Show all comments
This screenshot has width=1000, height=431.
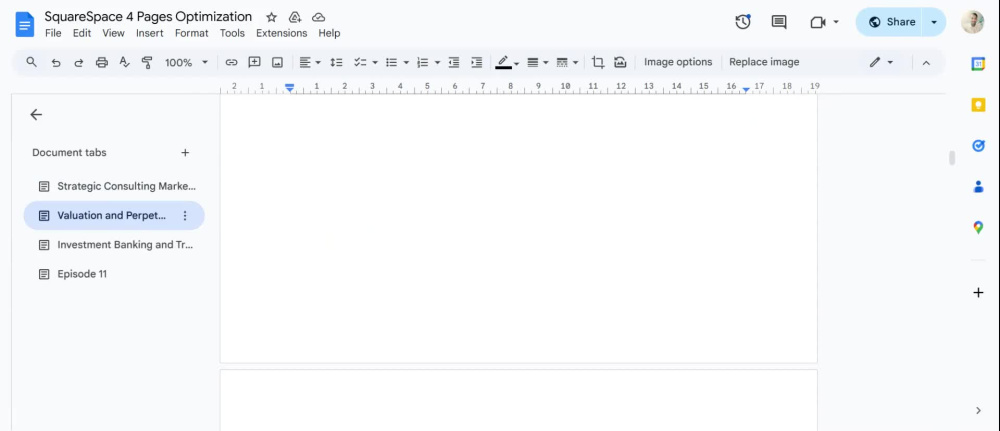[779, 22]
